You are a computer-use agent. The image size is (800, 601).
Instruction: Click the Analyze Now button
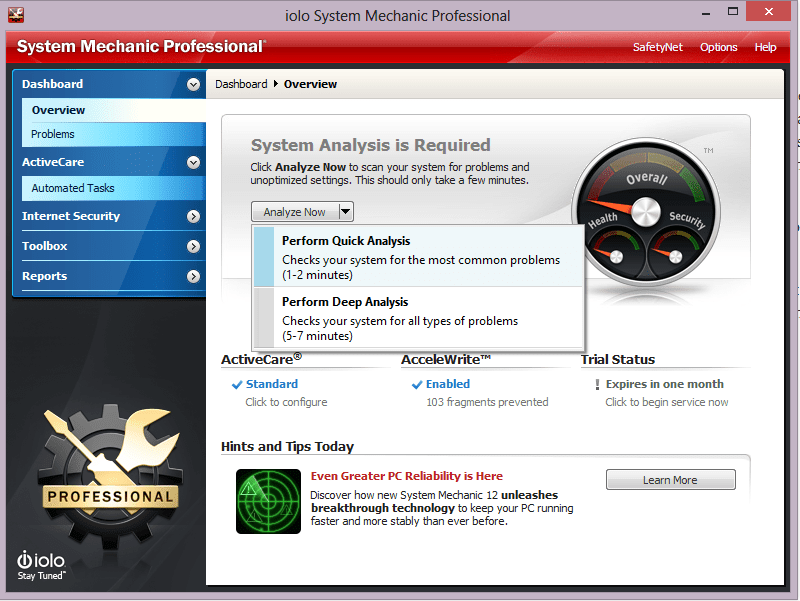click(295, 212)
